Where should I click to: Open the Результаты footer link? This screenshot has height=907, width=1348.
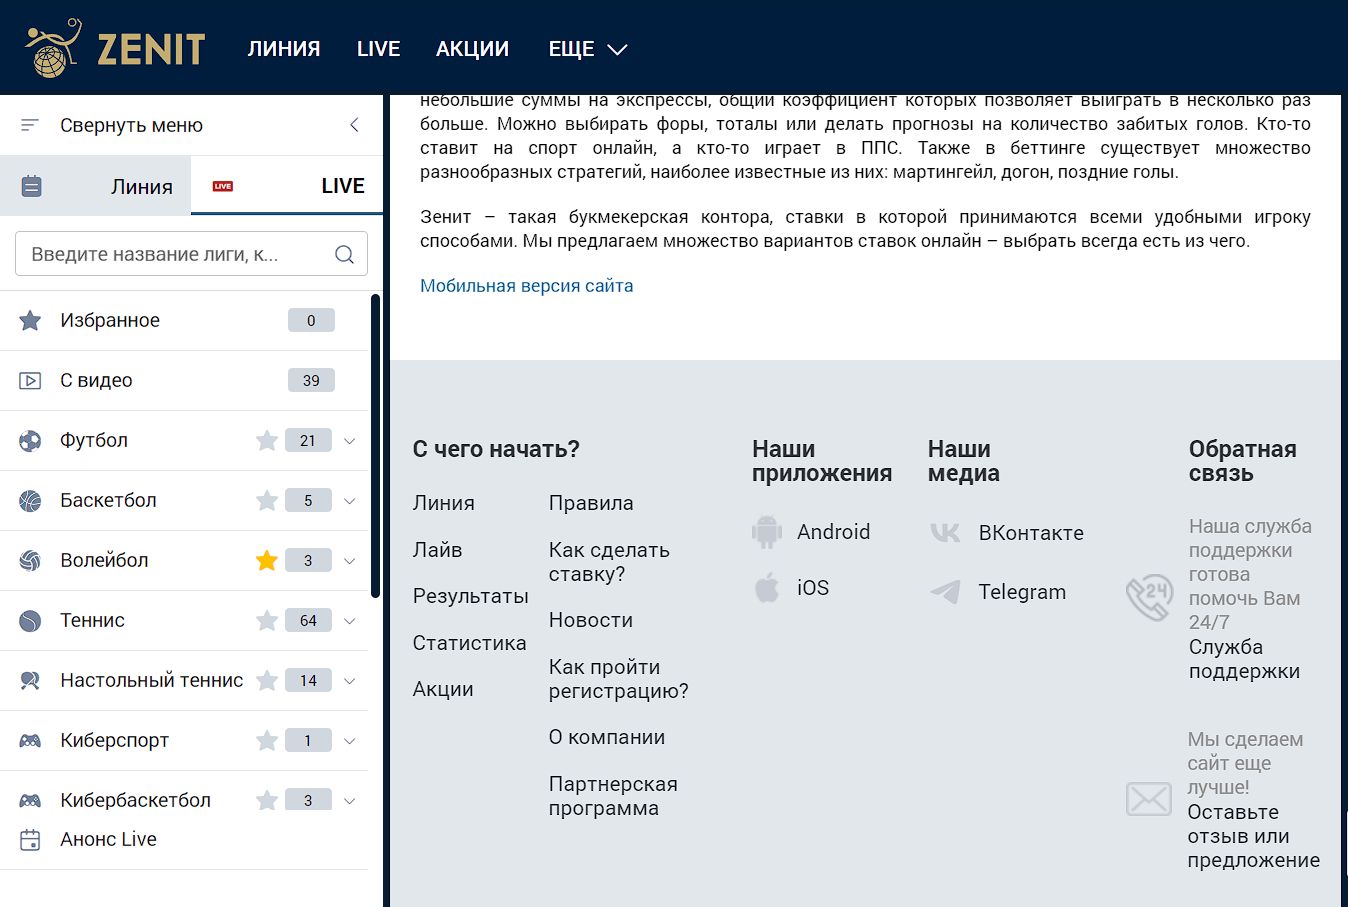pos(471,596)
